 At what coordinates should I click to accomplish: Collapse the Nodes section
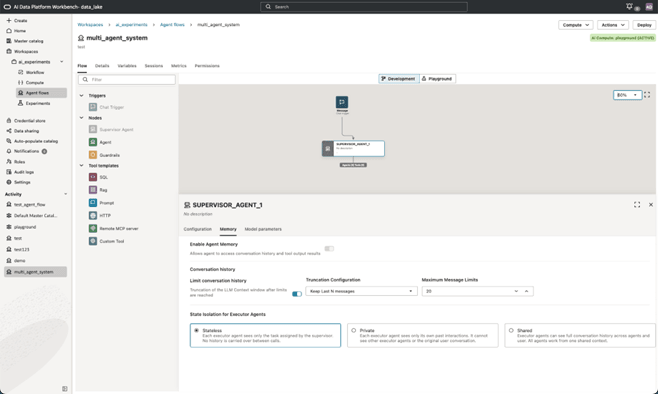(x=81, y=118)
